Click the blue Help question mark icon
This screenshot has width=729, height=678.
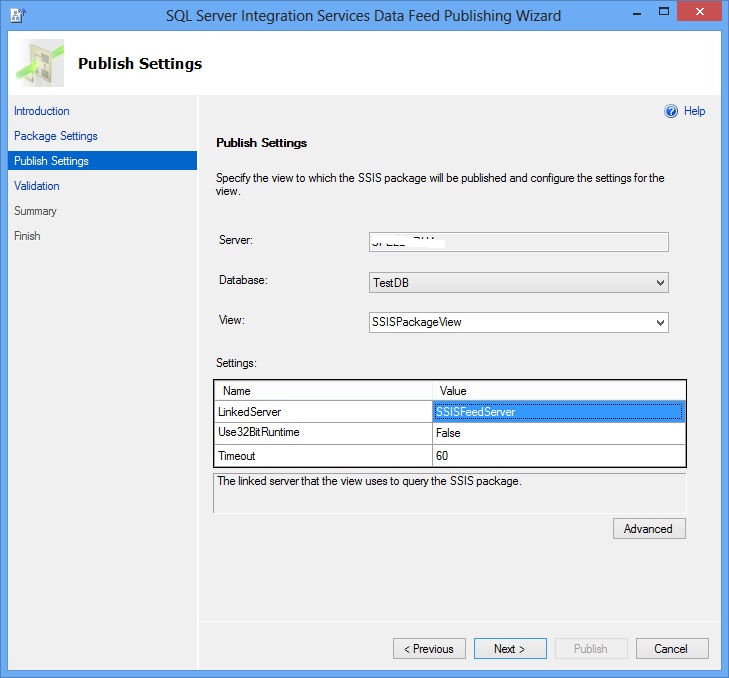[671, 112]
